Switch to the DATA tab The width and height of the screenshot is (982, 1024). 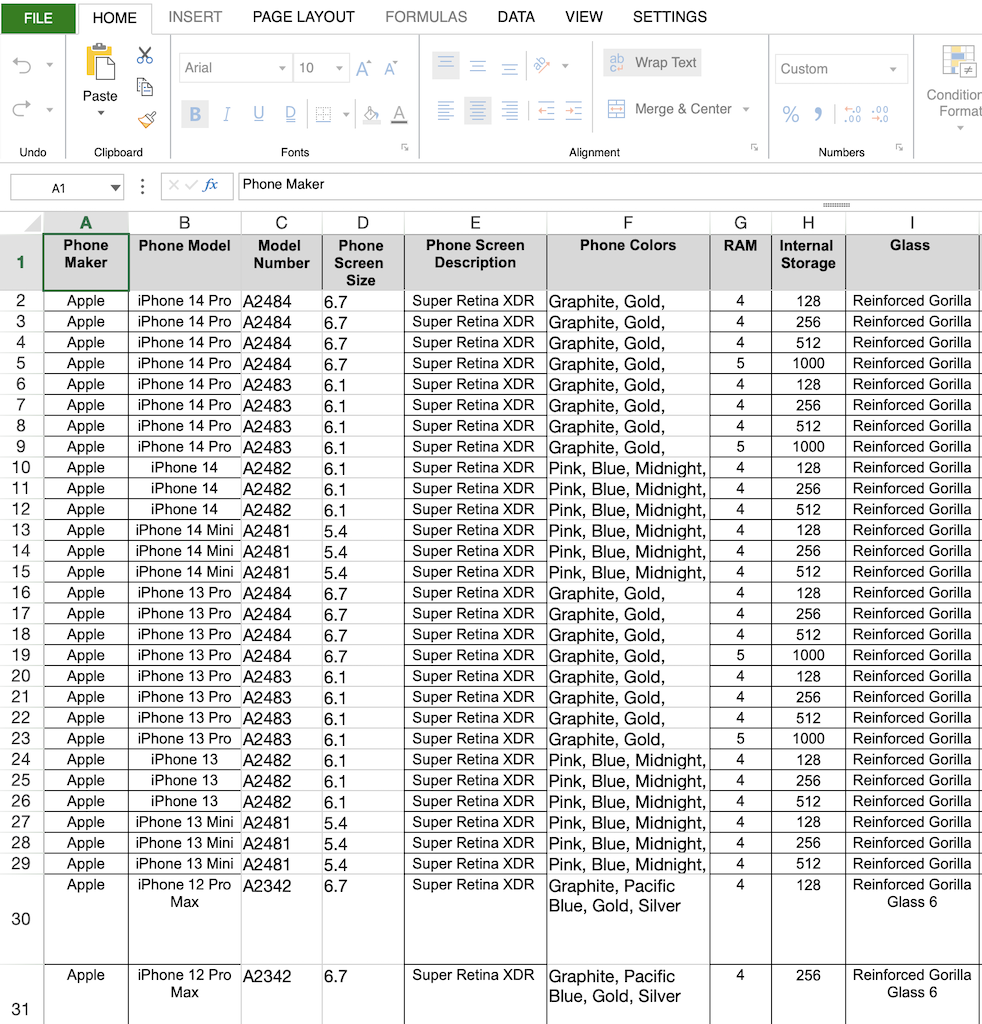coord(516,17)
